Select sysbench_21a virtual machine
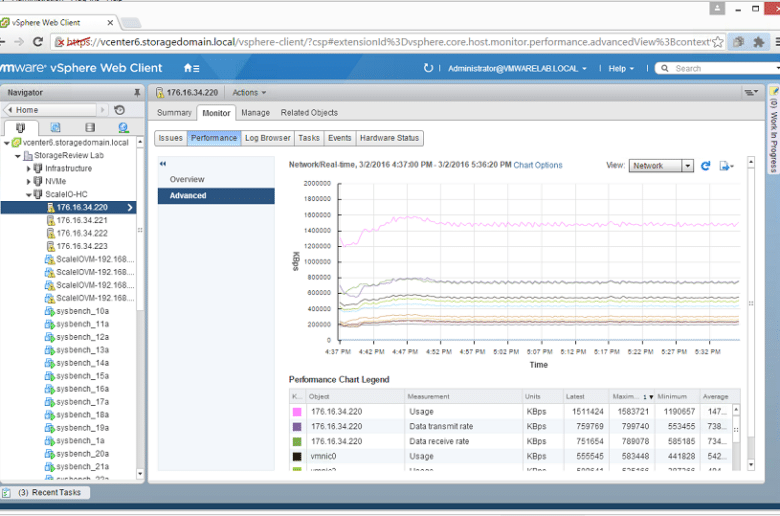The height and width of the screenshot is (516, 780). coord(82,466)
